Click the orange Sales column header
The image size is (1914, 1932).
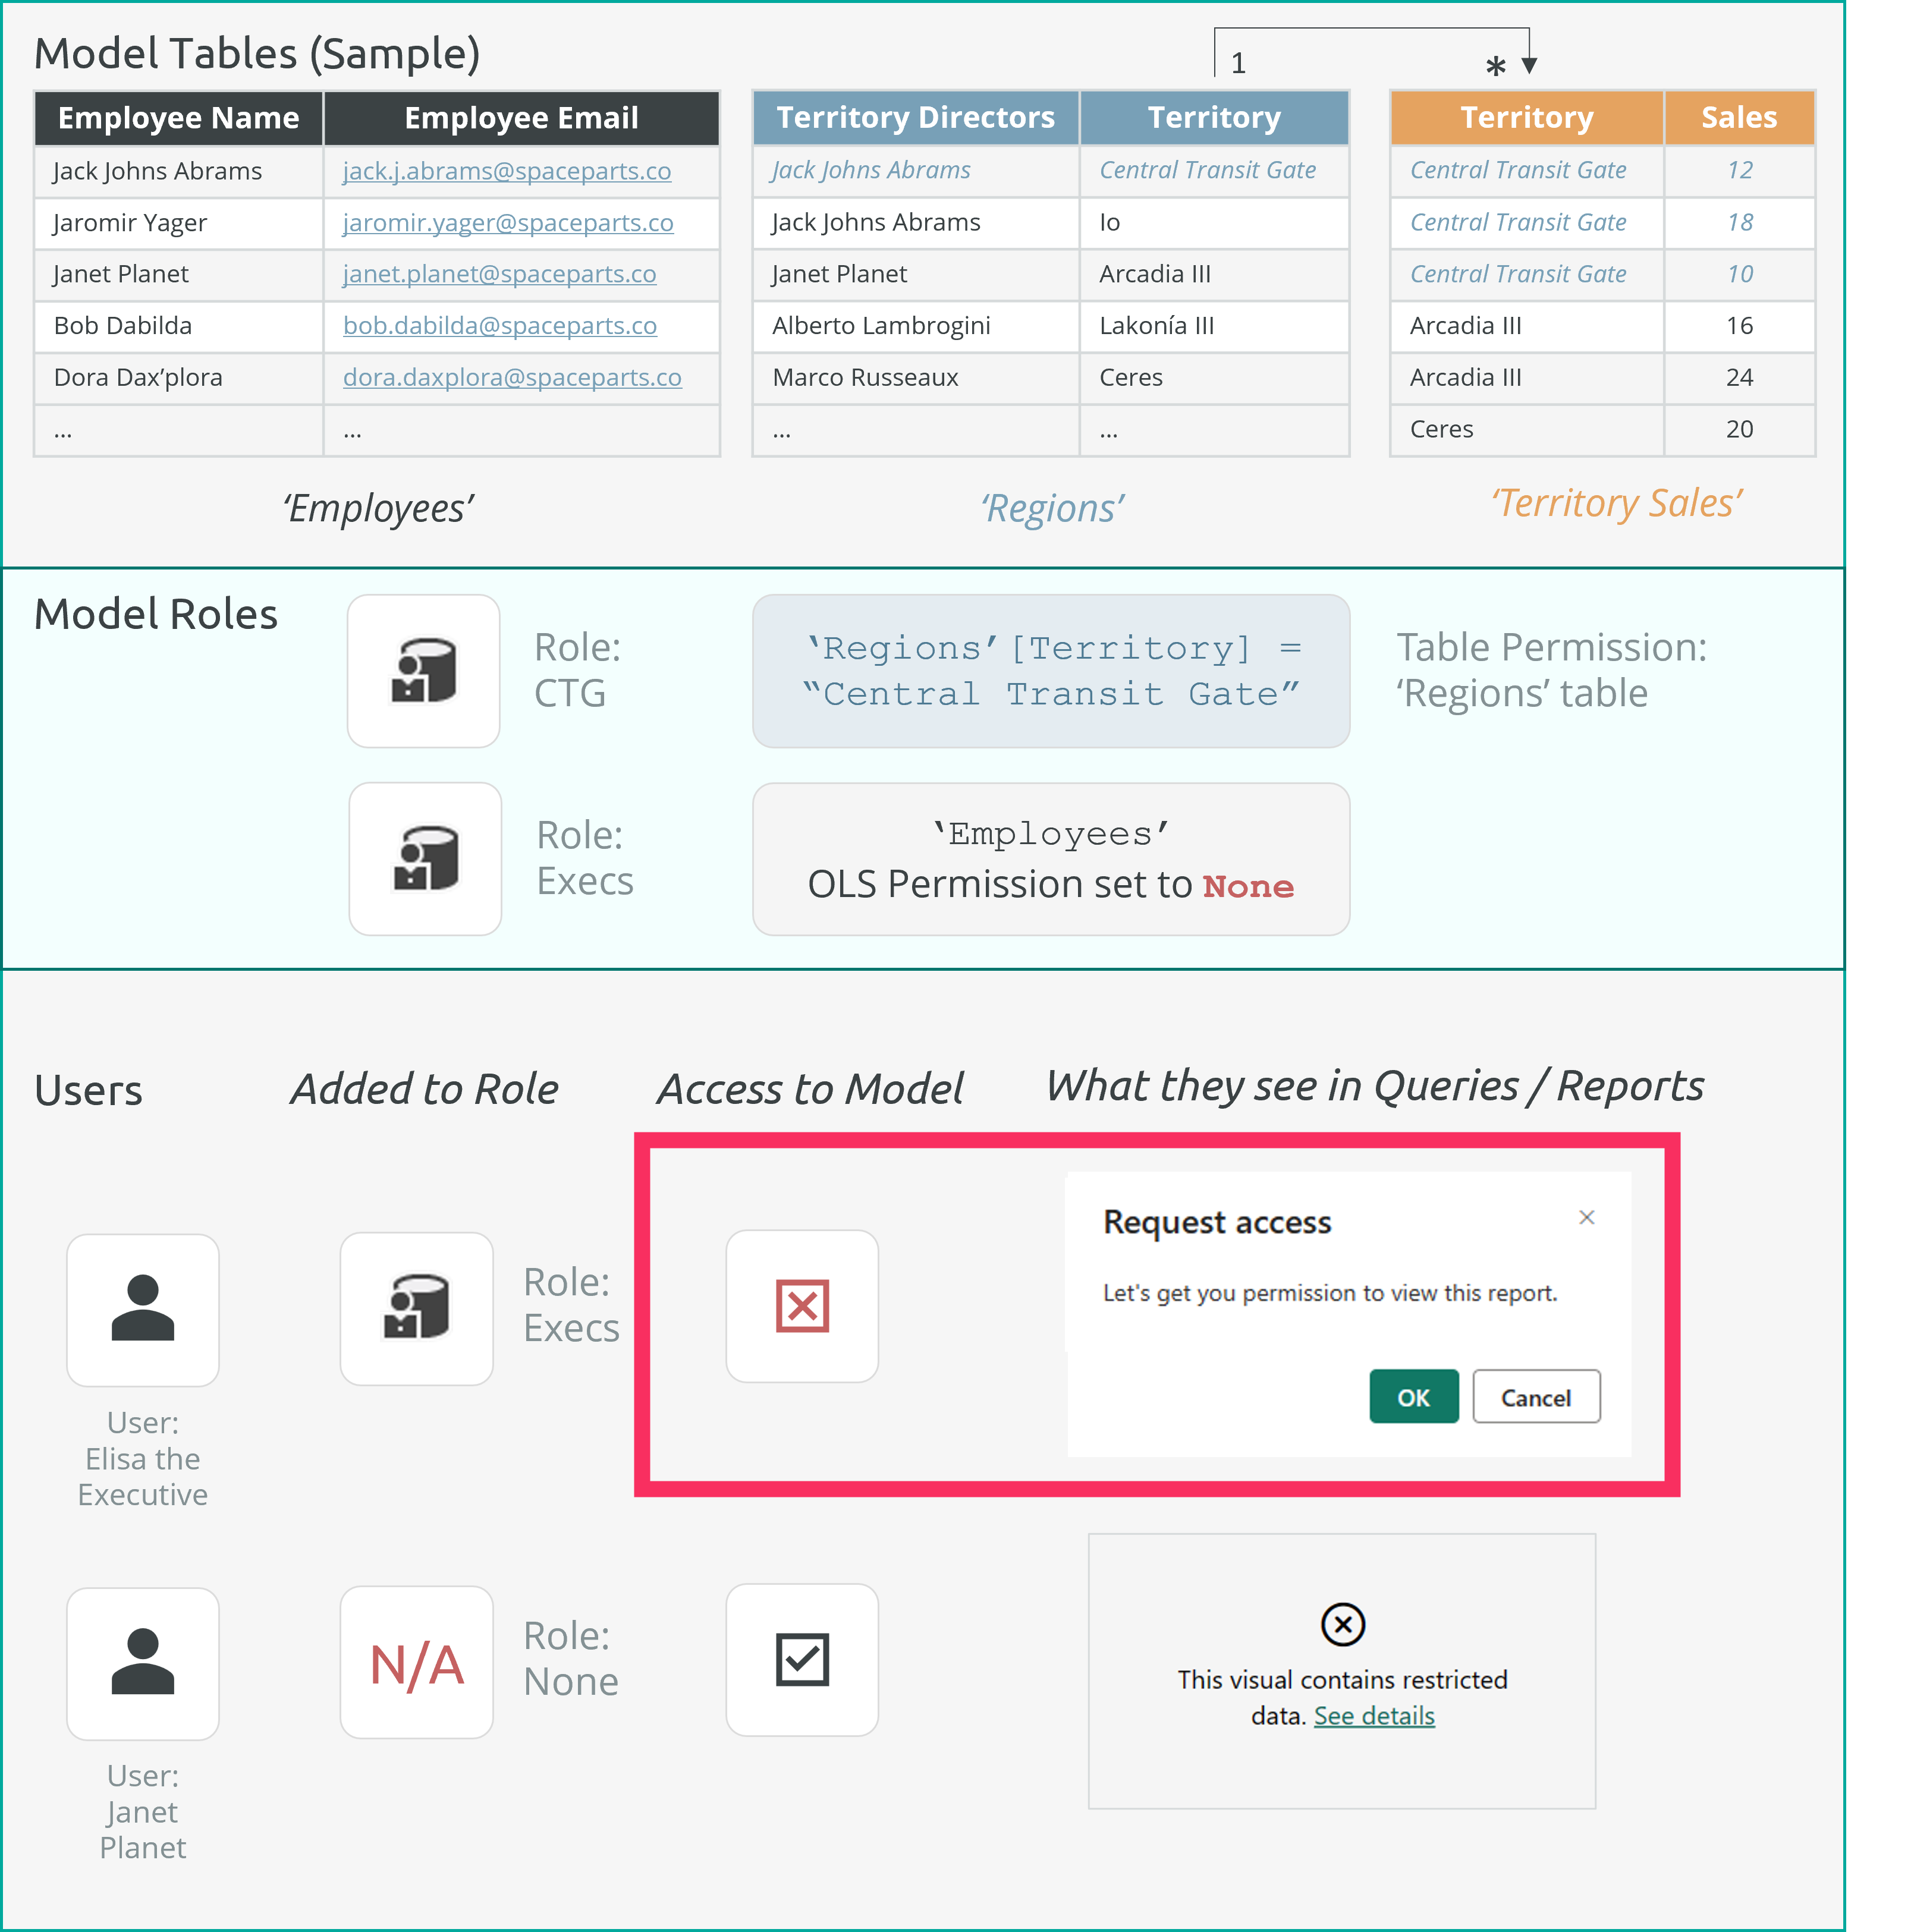(x=1738, y=118)
